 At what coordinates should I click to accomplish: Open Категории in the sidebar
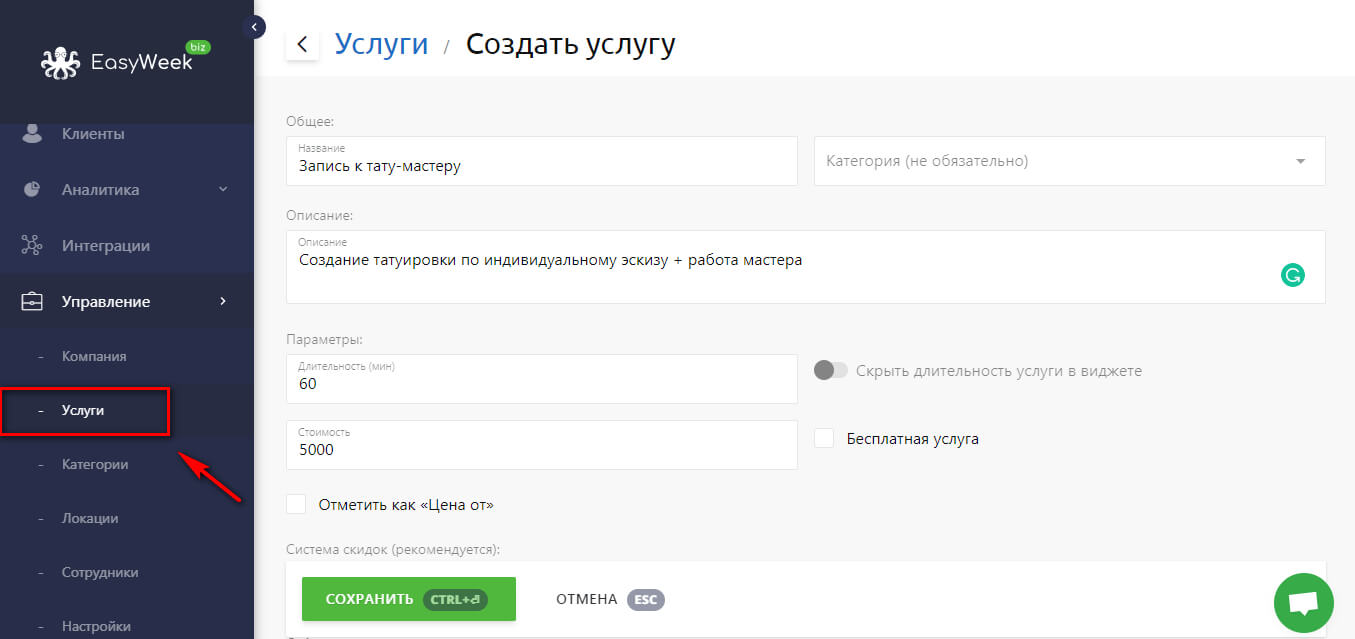pos(95,464)
